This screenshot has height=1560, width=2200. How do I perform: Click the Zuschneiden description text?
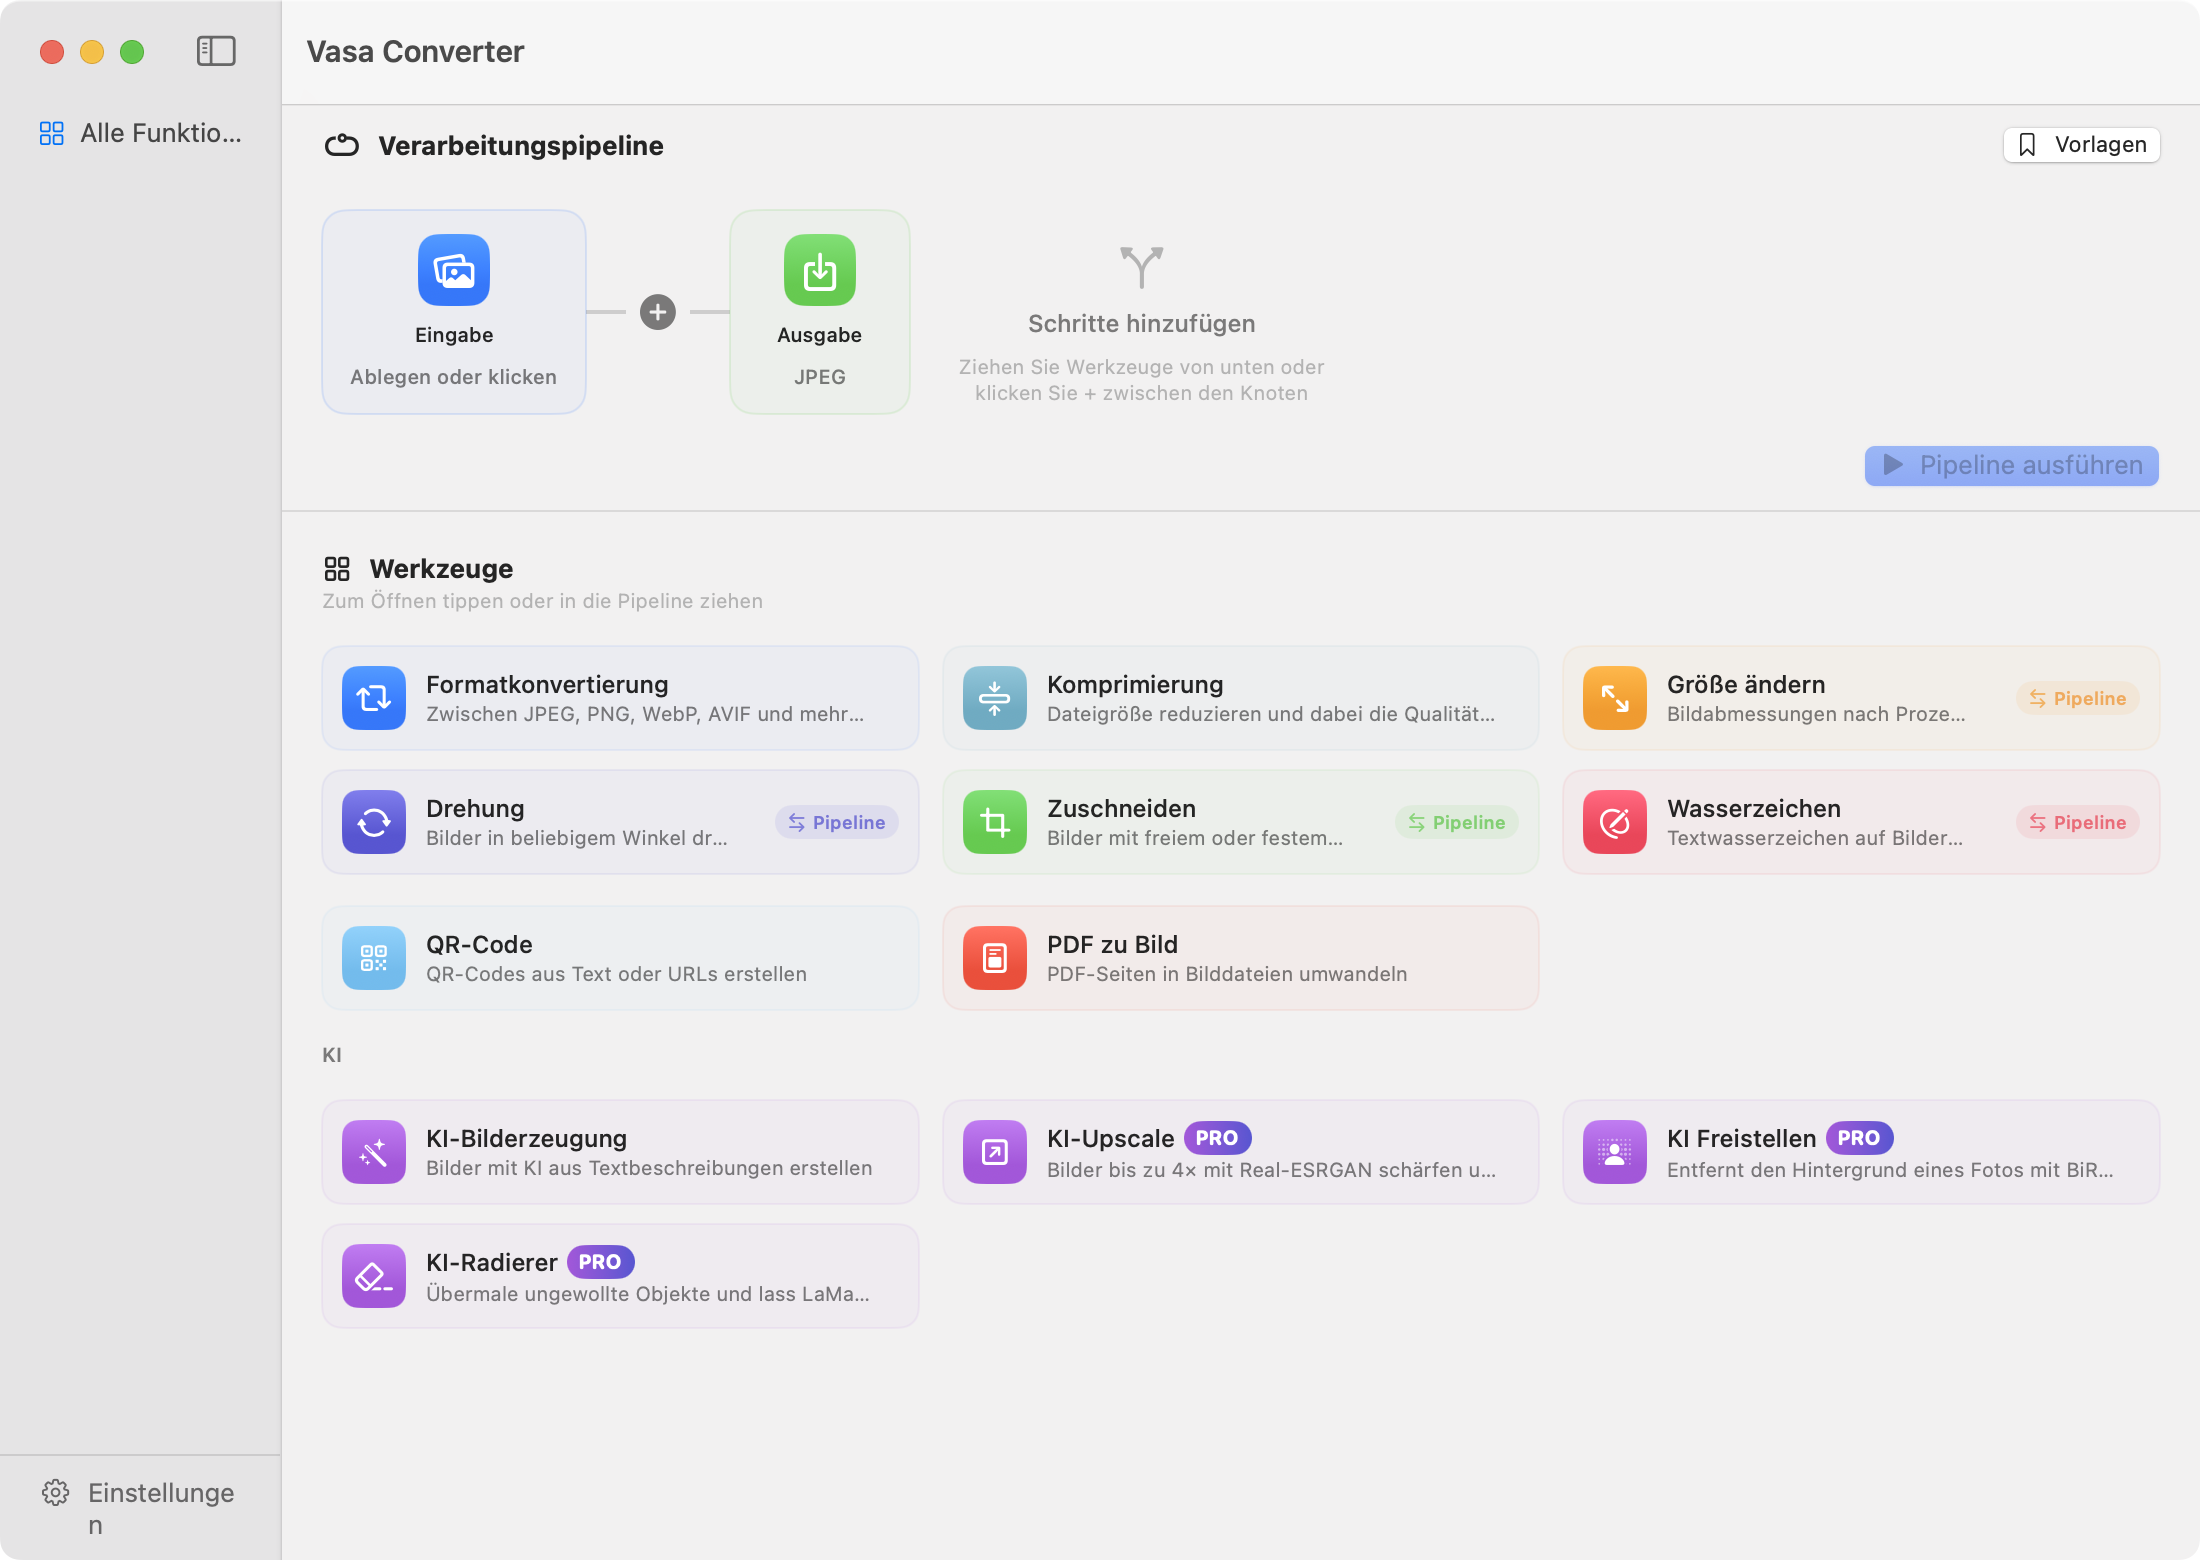click(1195, 838)
